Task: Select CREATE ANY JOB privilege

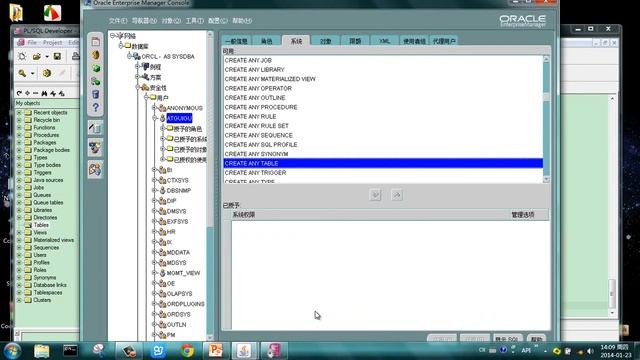Action: [x=383, y=60]
